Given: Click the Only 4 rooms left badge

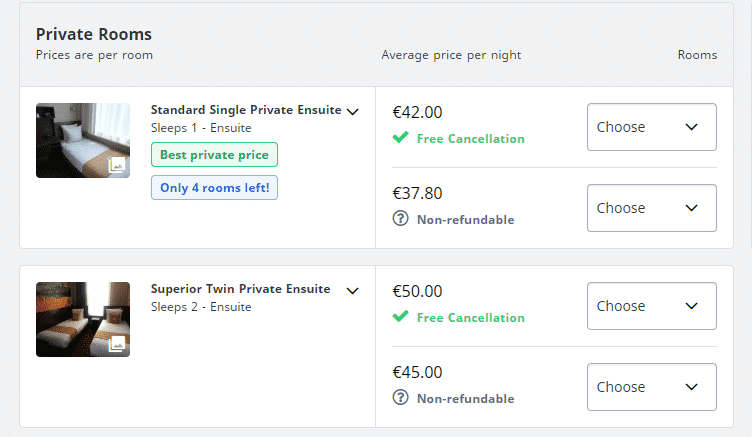Looking at the screenshot, I should coord(214,188).
